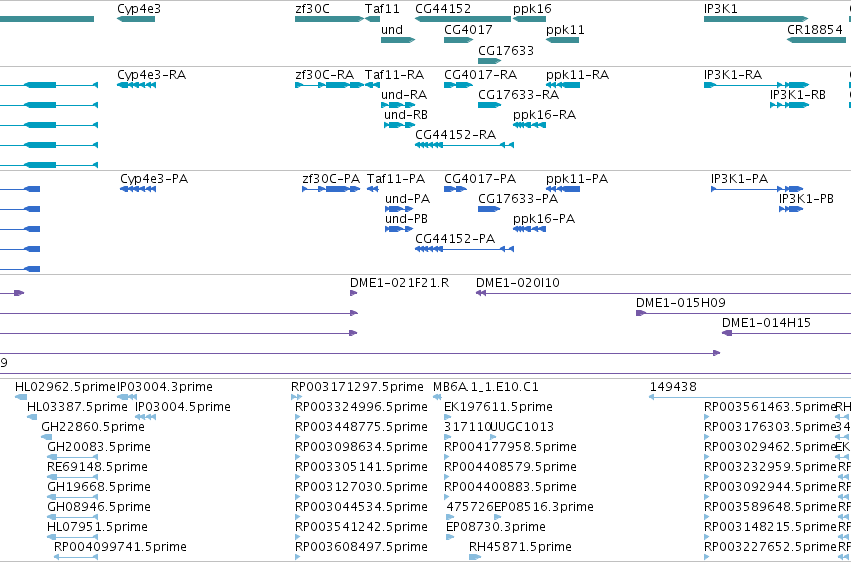Select the CG17633-RA transcript label

[x=518, y=94]
